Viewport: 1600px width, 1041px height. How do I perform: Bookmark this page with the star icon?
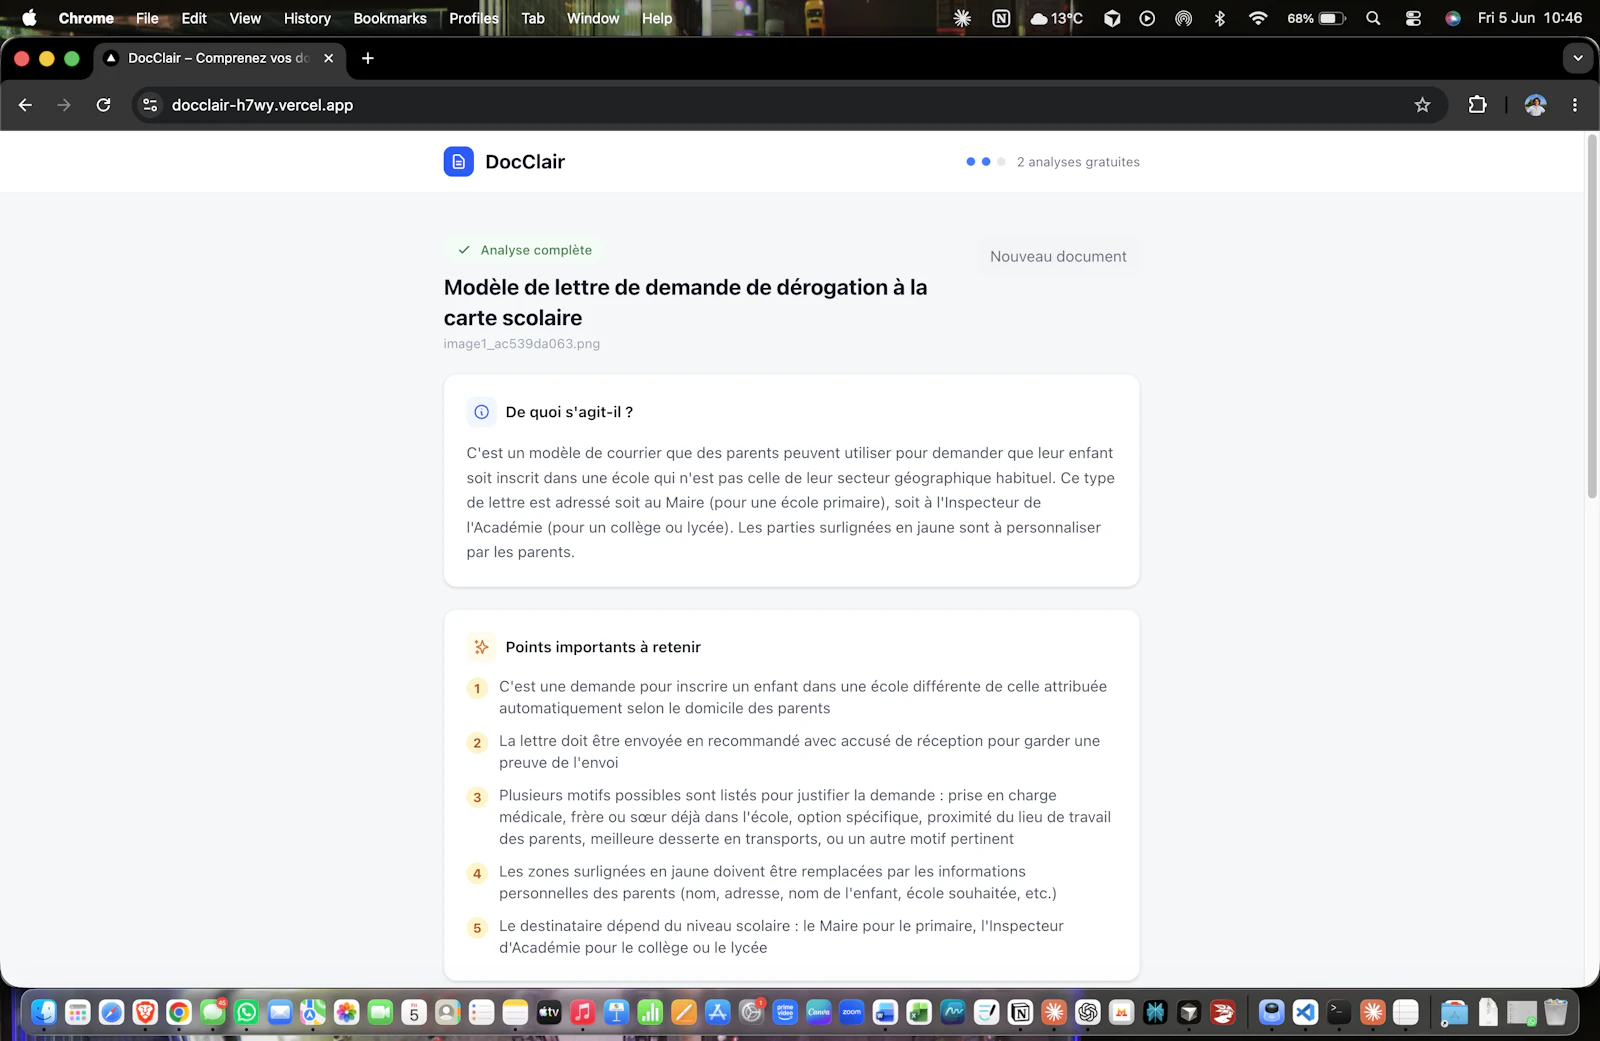point(1422,105)
